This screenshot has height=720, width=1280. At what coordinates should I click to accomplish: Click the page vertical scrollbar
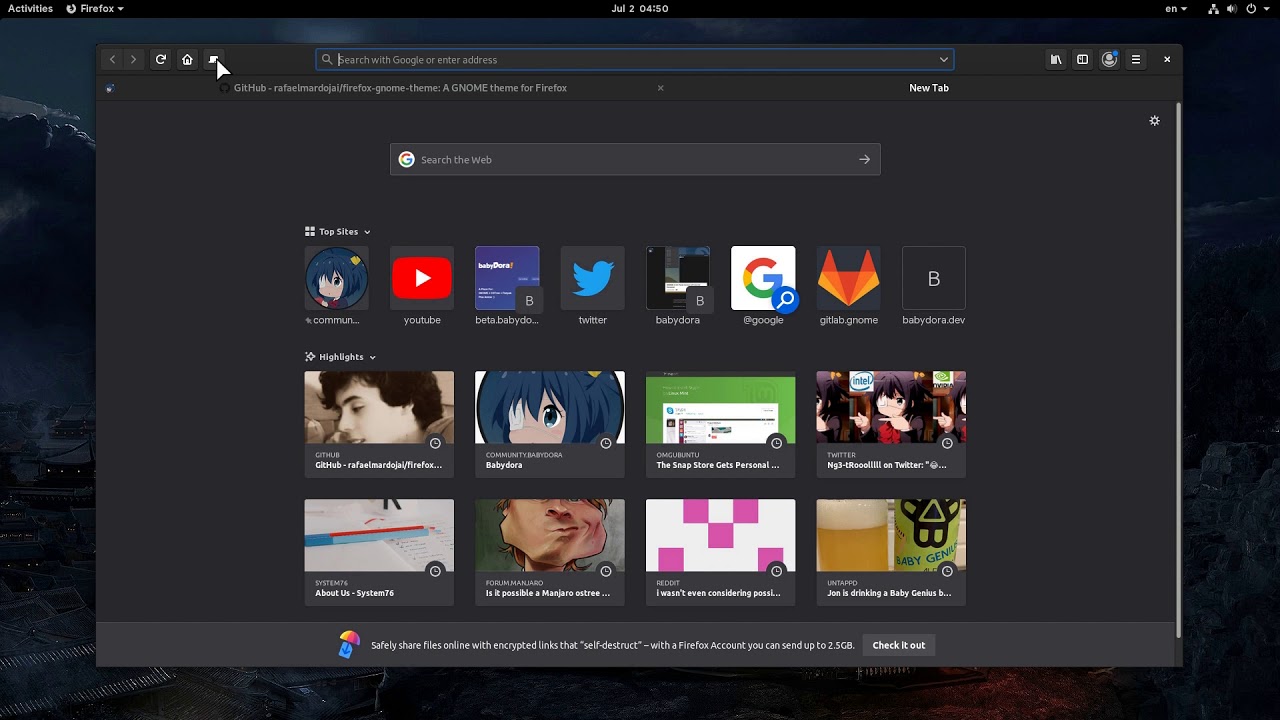point(1178,370)
